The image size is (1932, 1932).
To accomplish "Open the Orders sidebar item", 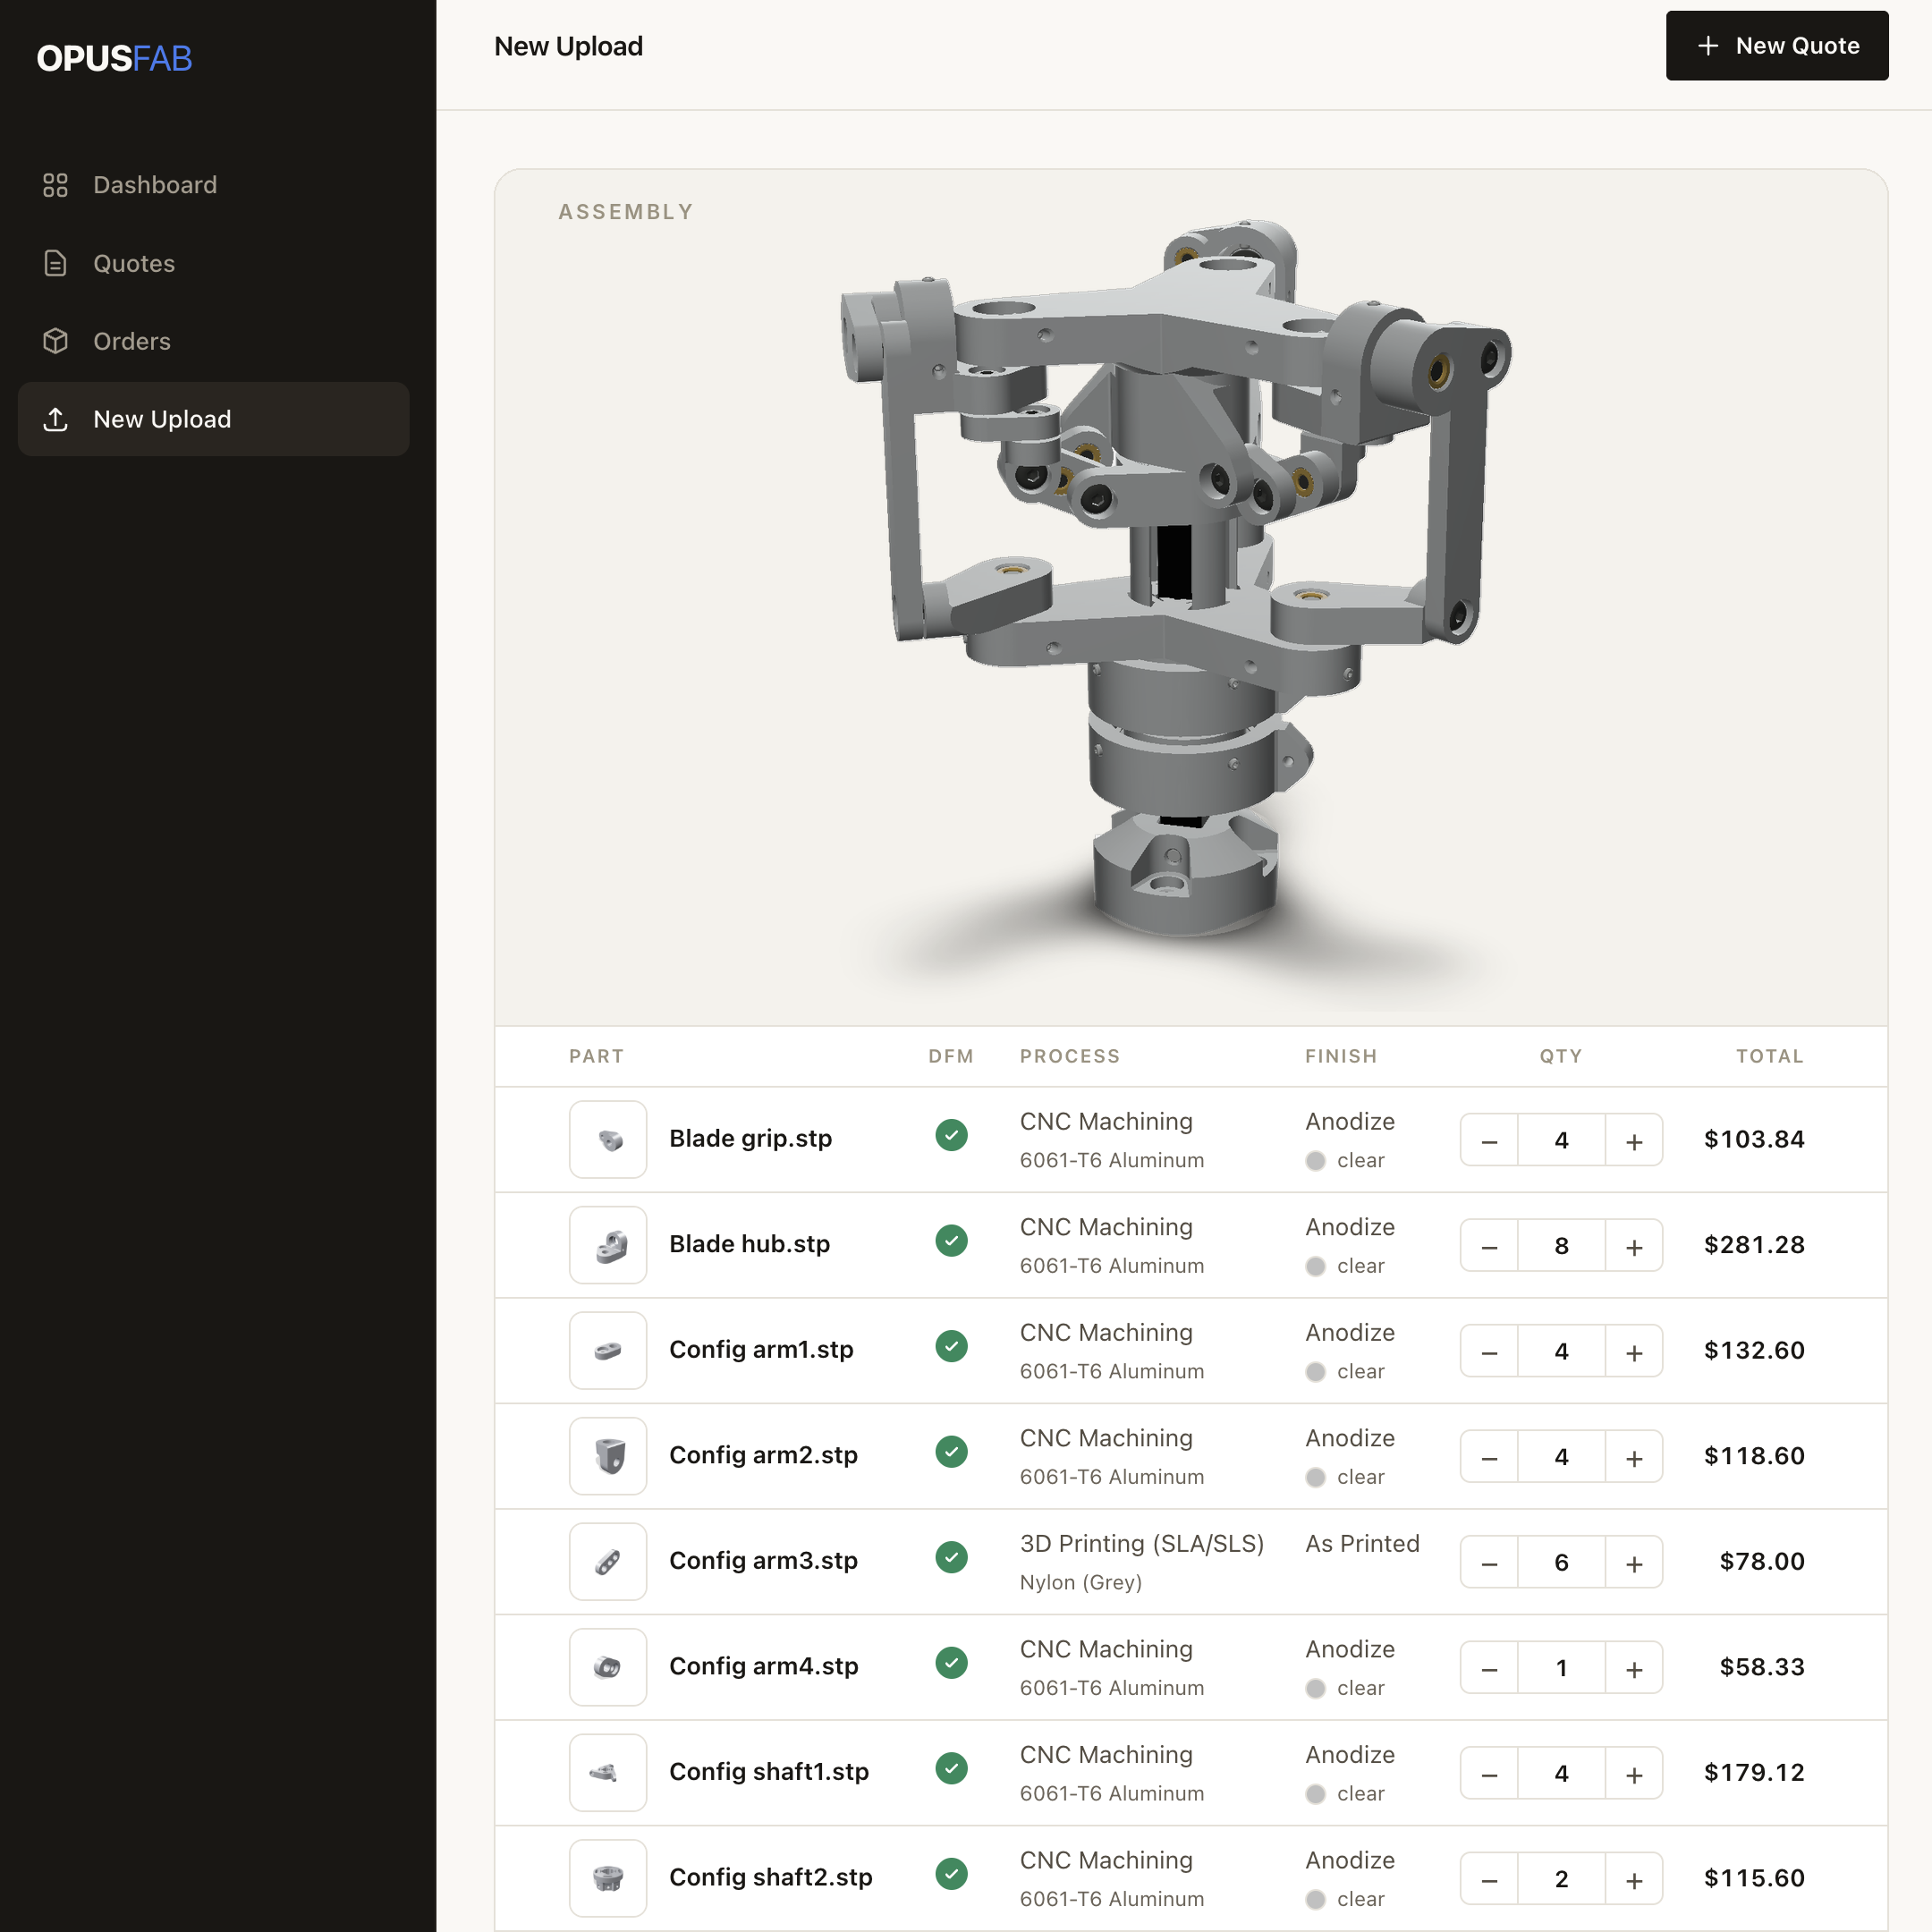I will click(x=213, y=341).
